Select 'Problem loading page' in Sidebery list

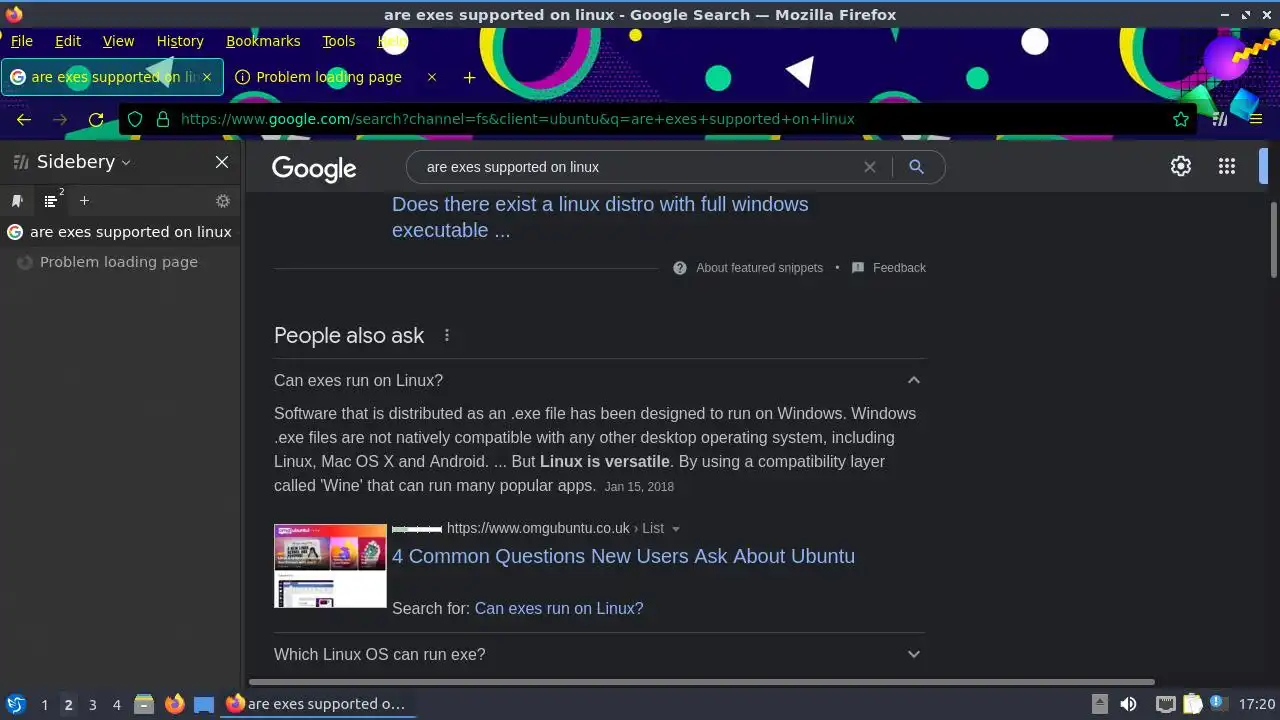click(x=122, y=262)
